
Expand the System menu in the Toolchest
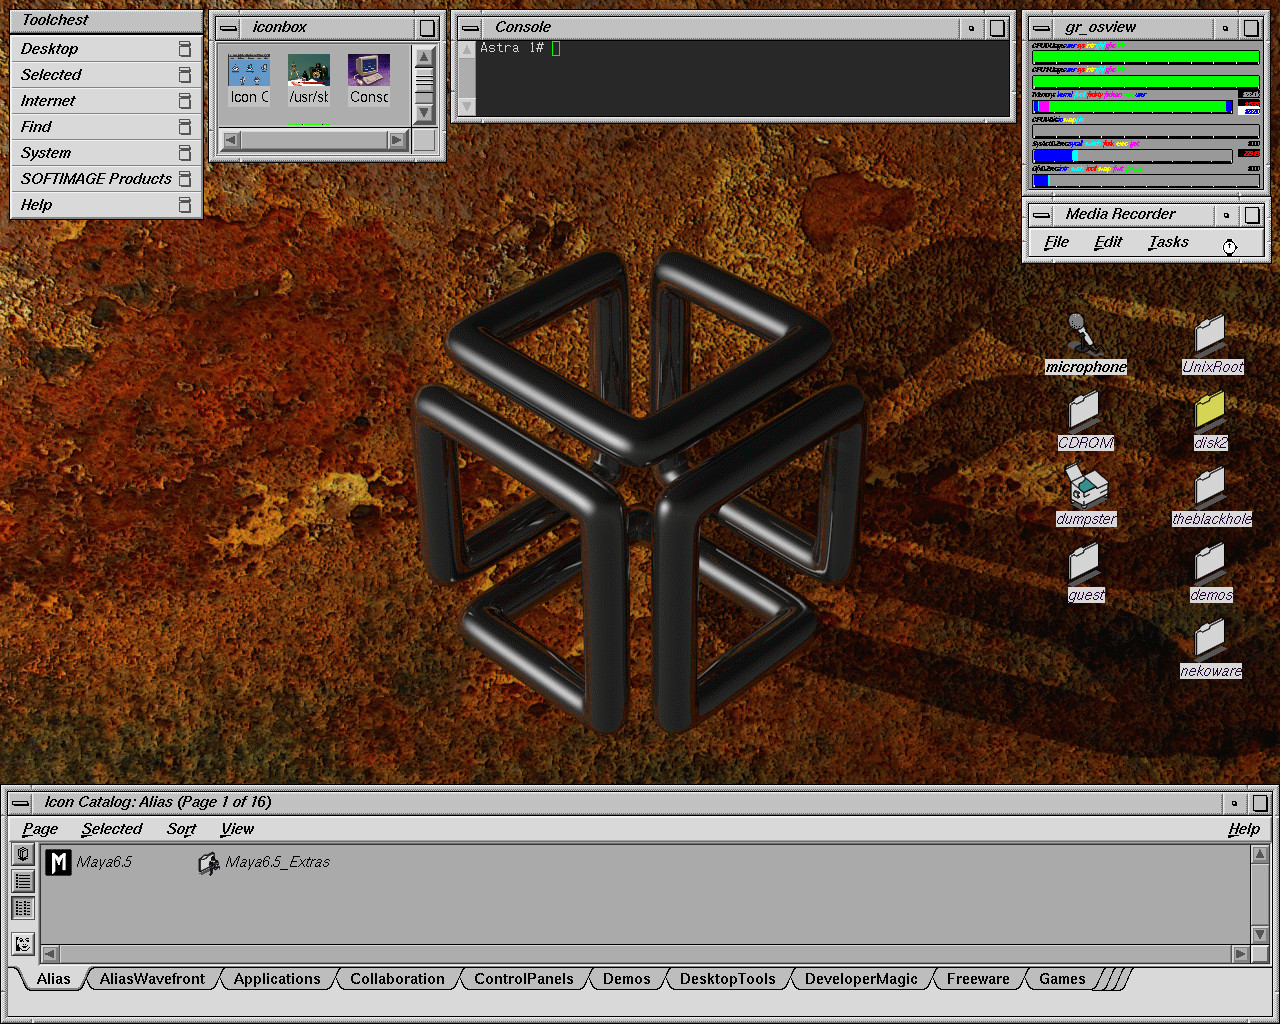[46, 153]
